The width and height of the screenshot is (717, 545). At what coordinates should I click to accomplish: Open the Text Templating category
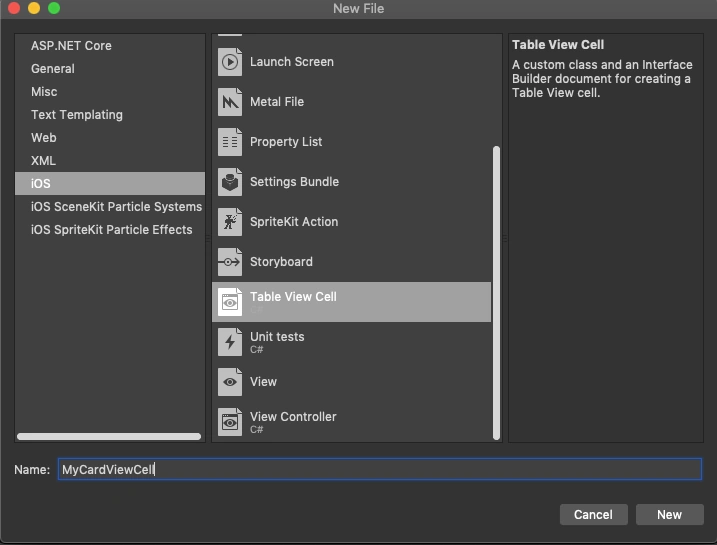[x=110, y=115]
